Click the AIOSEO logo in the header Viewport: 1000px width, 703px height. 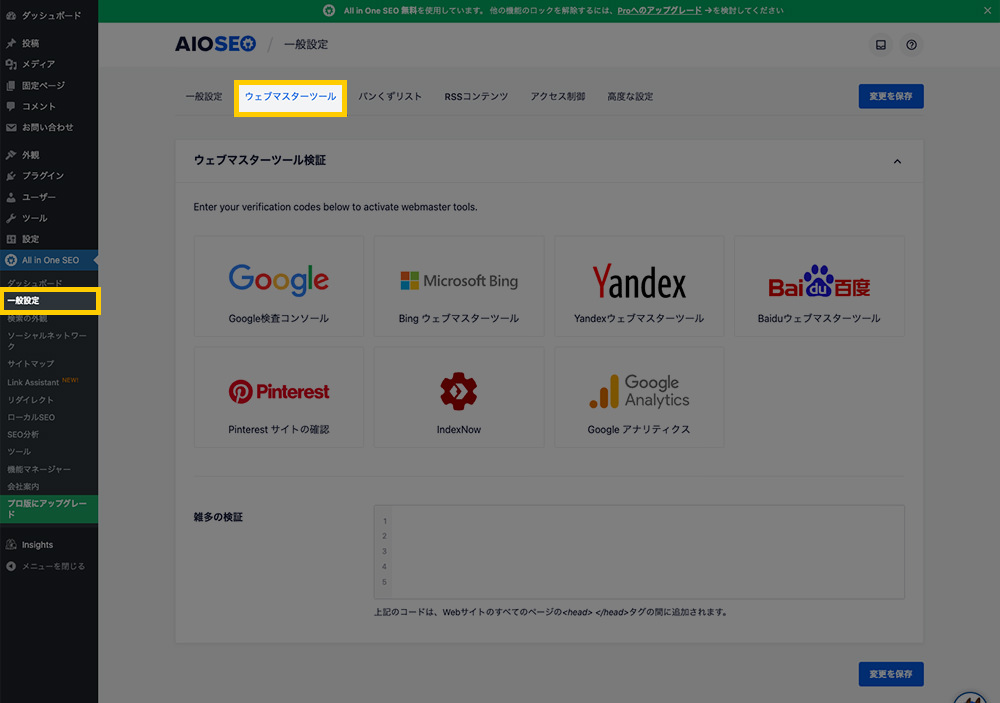tap(216, 44)
